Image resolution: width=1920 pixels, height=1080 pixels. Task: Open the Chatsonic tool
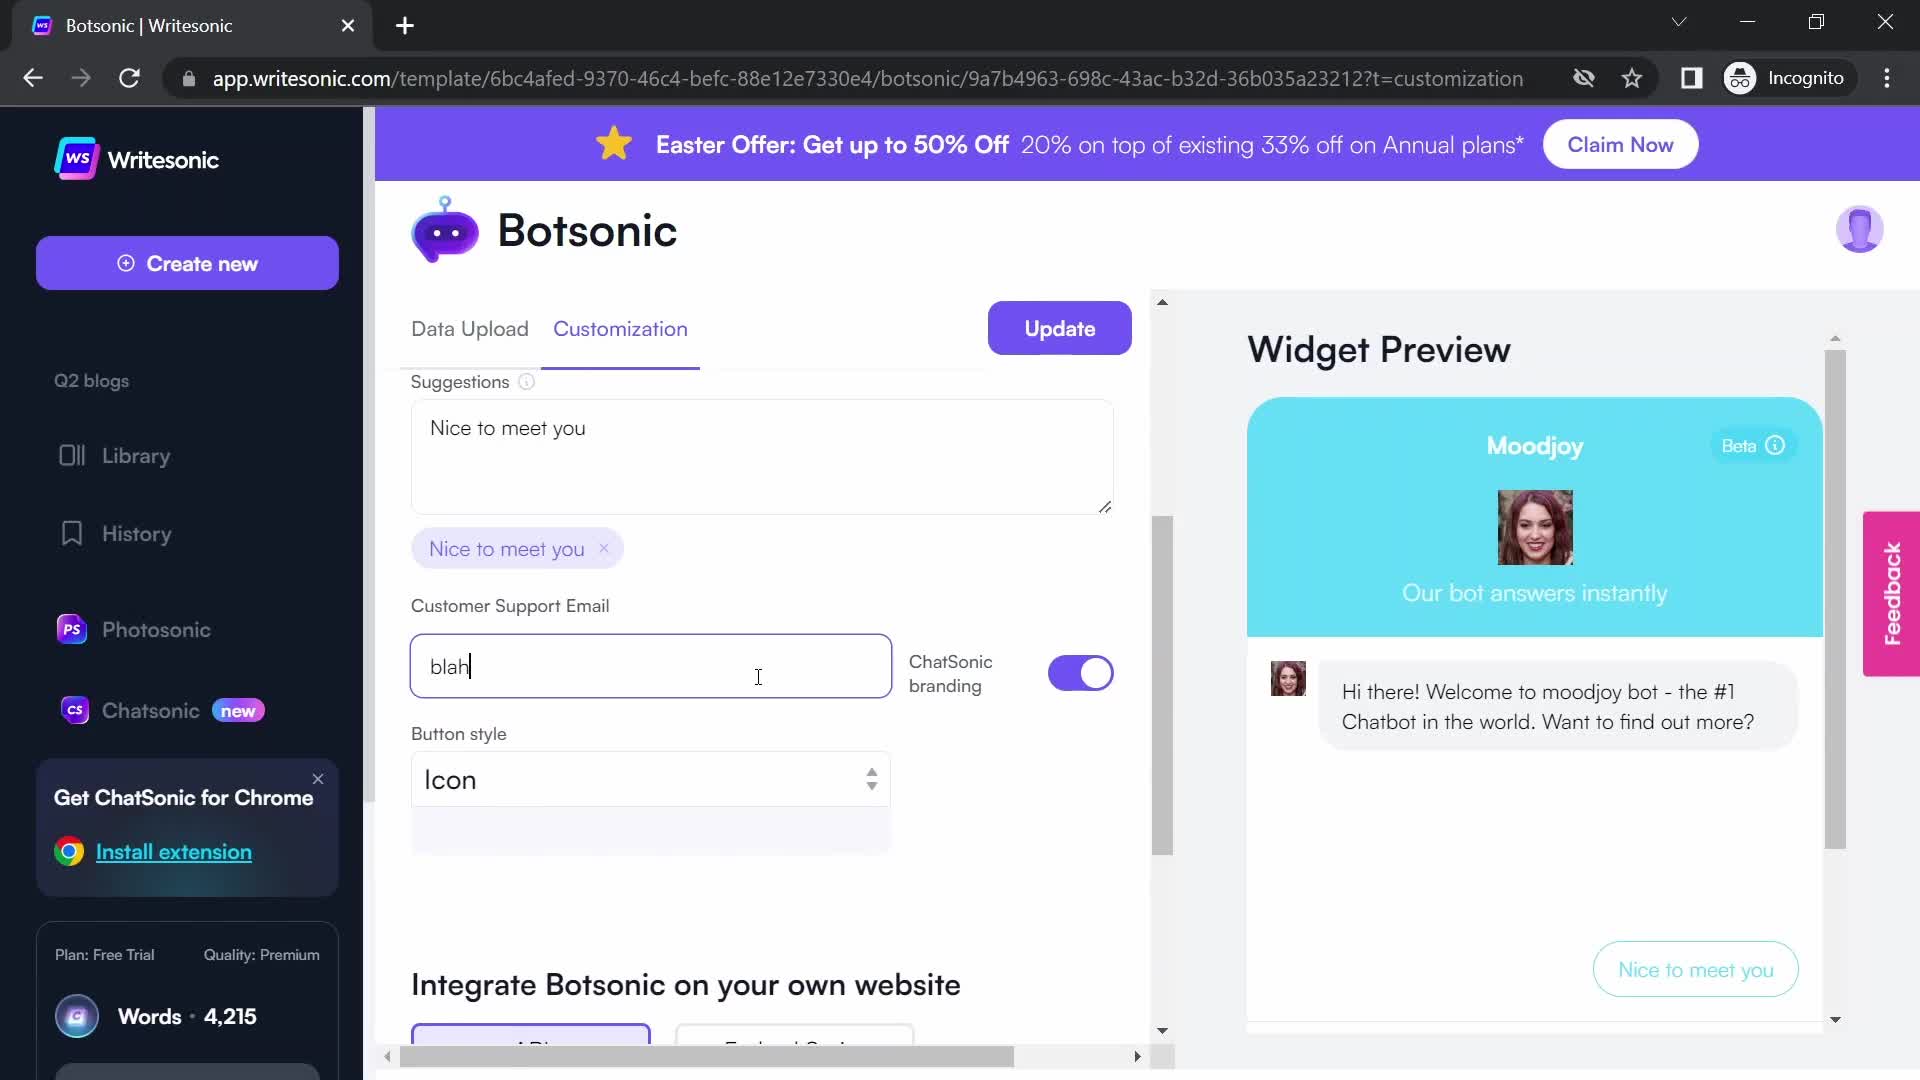[150, 711]
